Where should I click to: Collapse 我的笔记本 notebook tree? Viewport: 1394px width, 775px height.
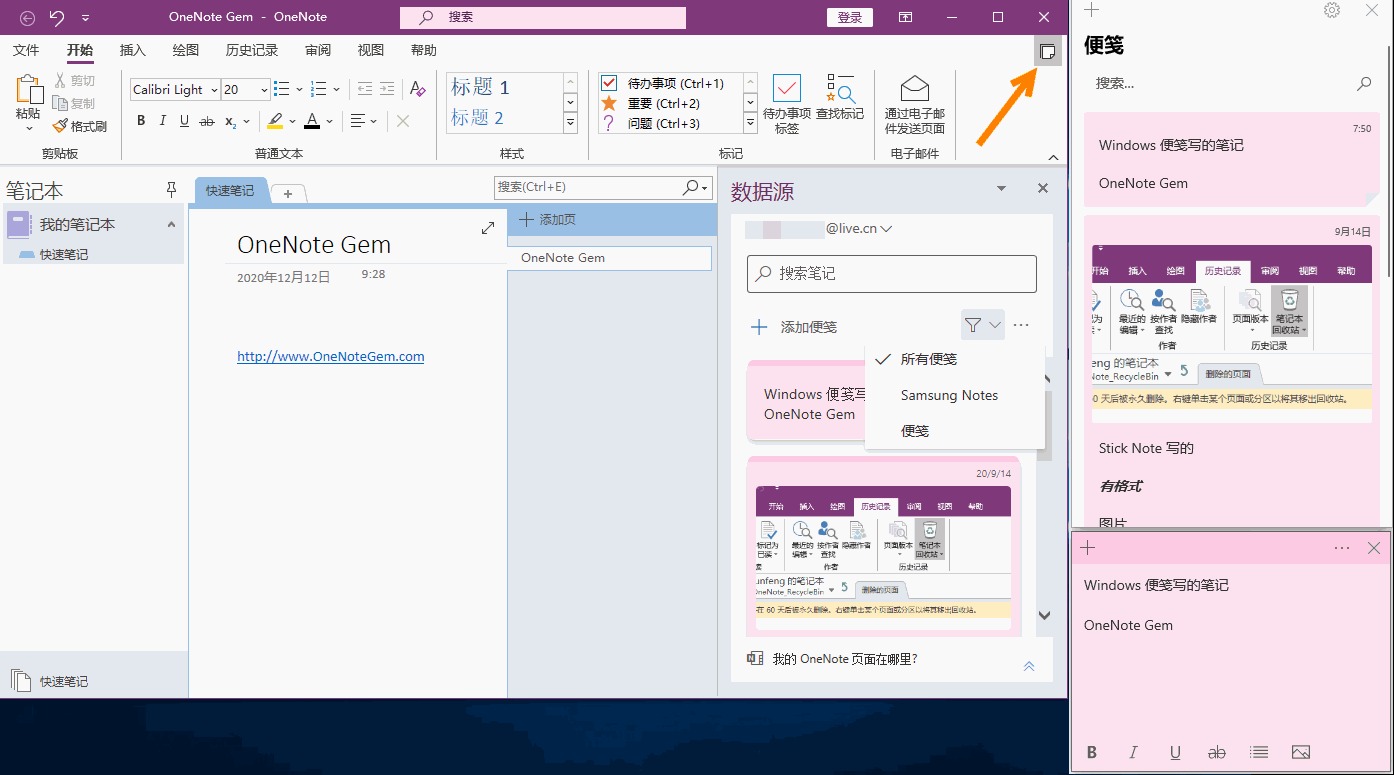171,225
